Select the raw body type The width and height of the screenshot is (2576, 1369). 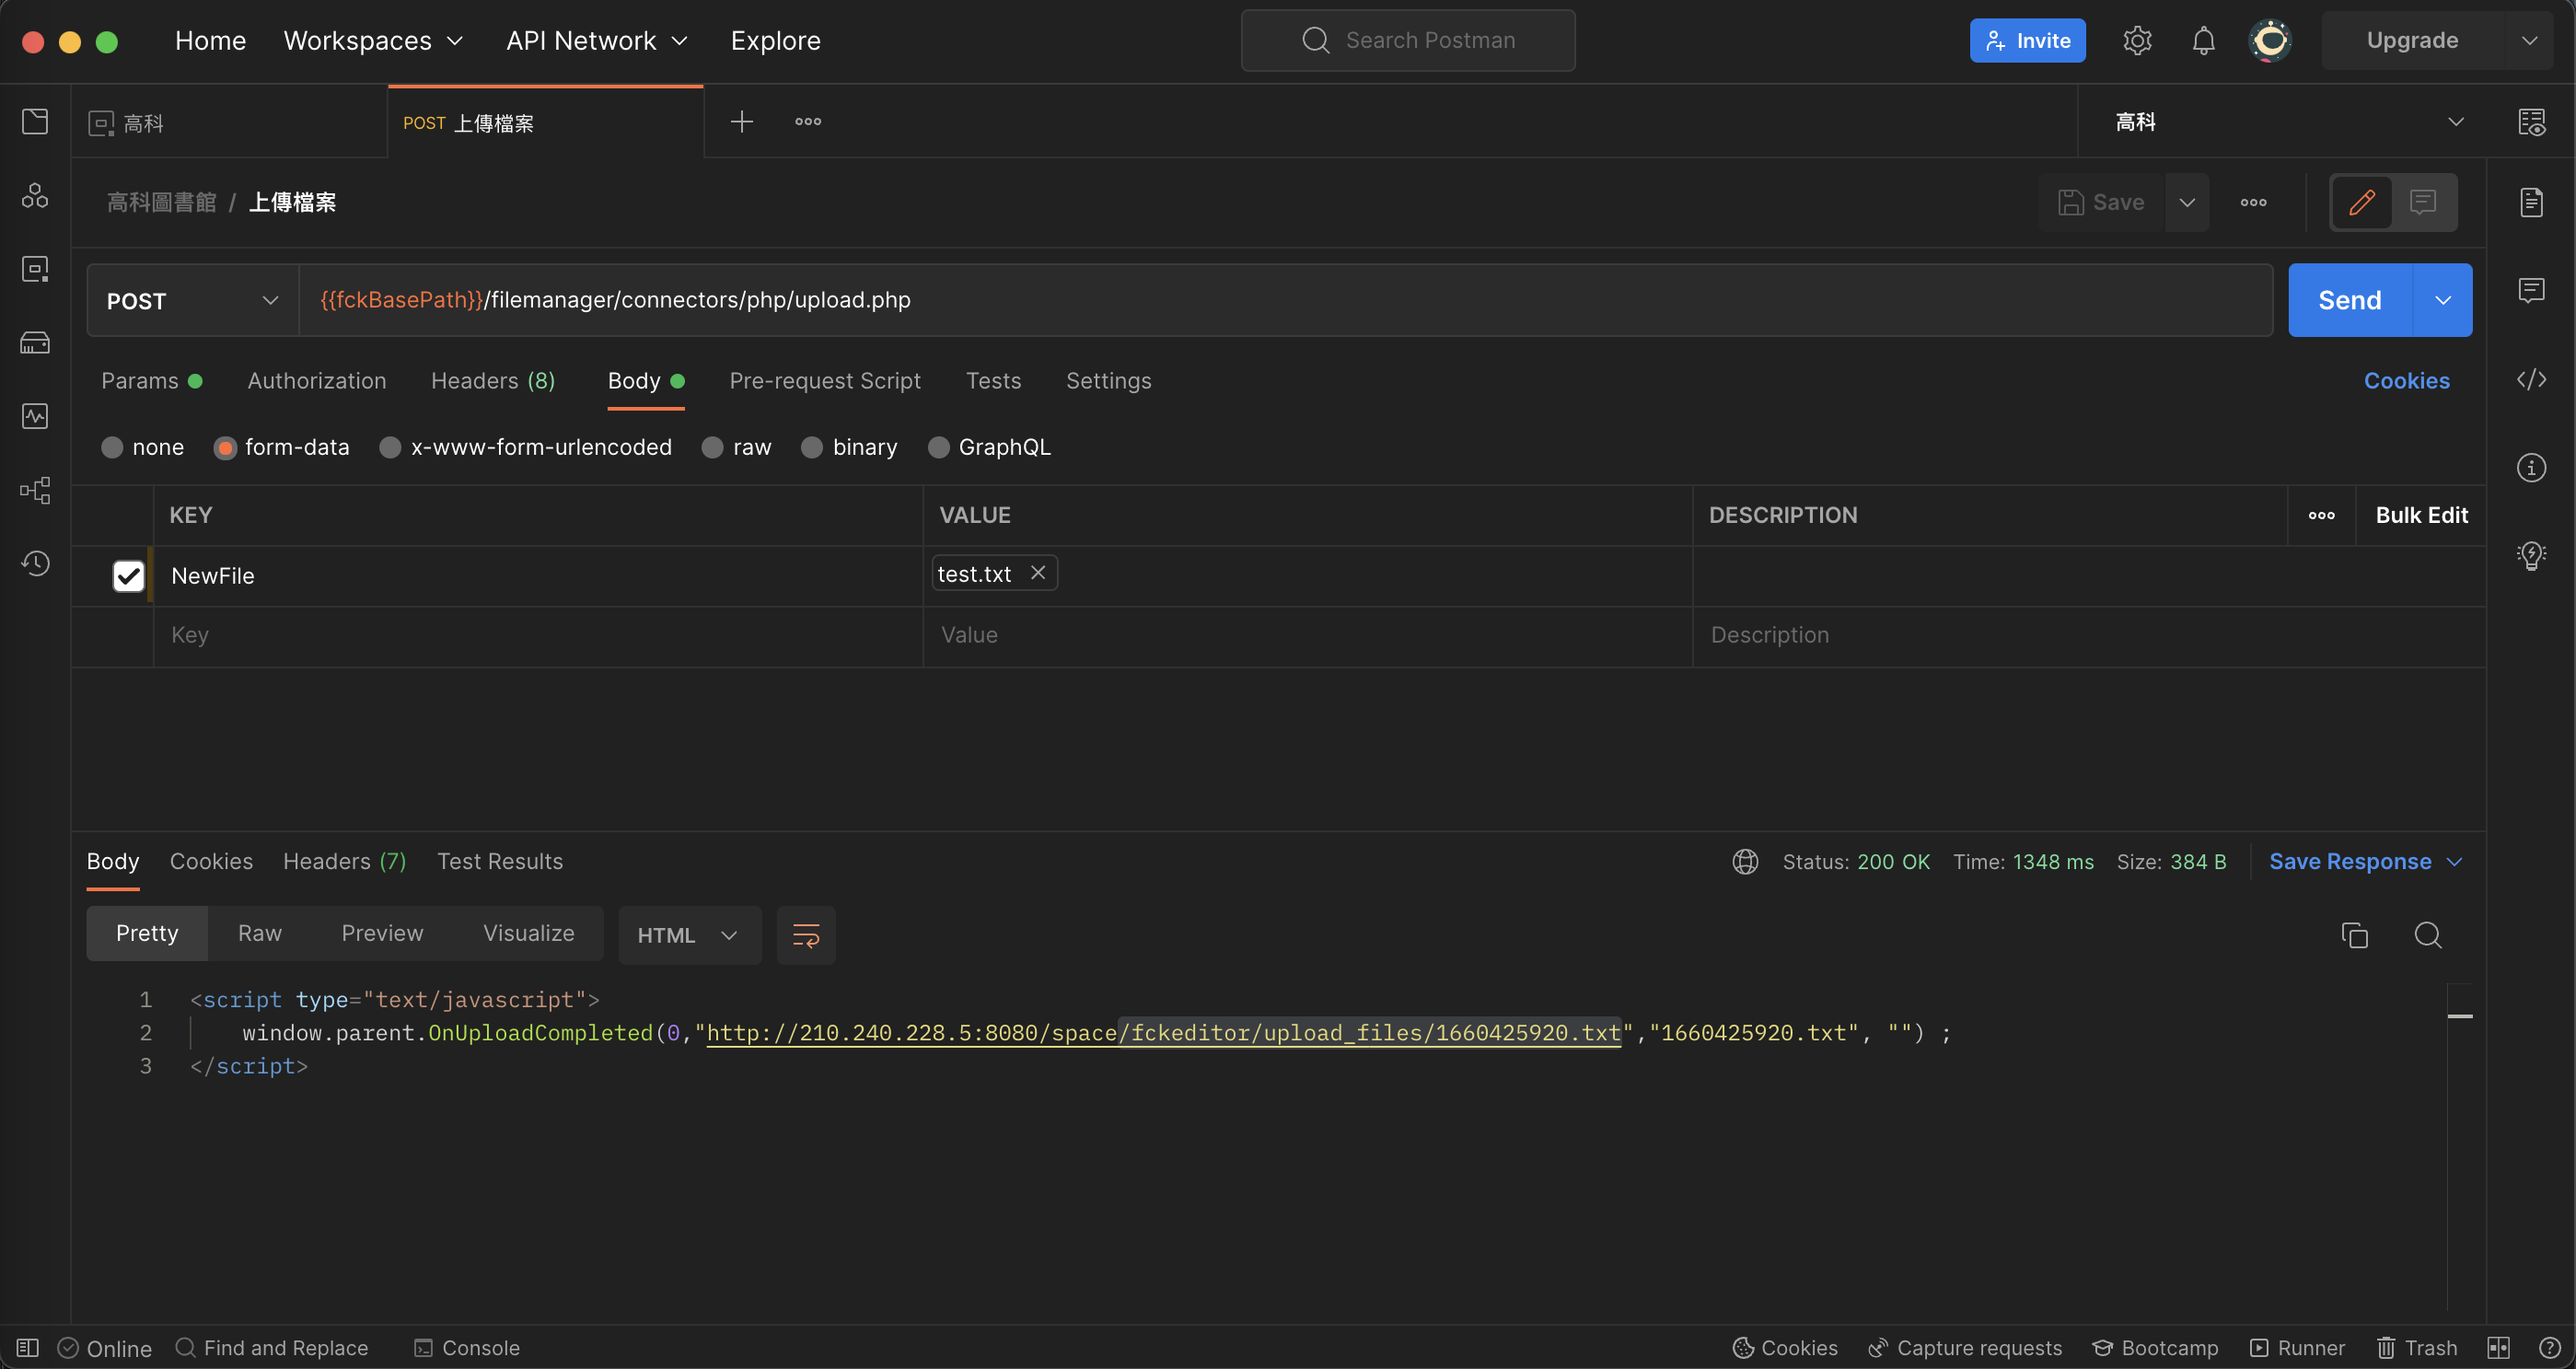(712, 447)
